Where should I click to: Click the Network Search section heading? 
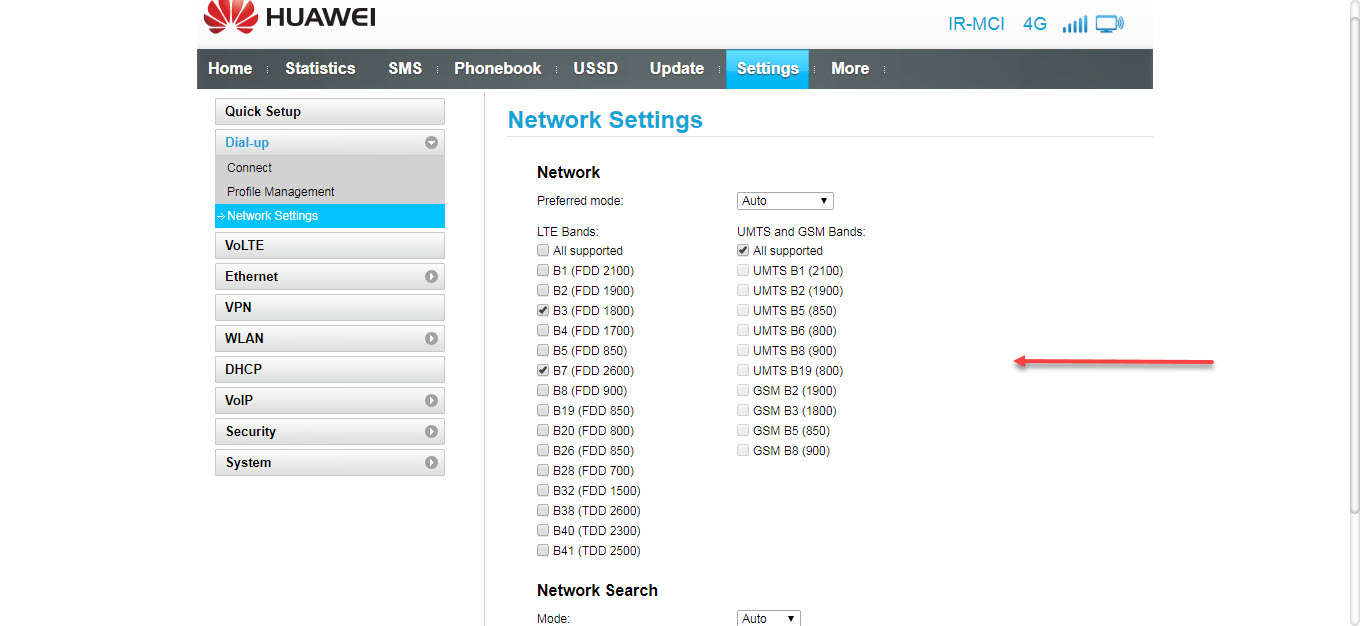click(597, 590)
